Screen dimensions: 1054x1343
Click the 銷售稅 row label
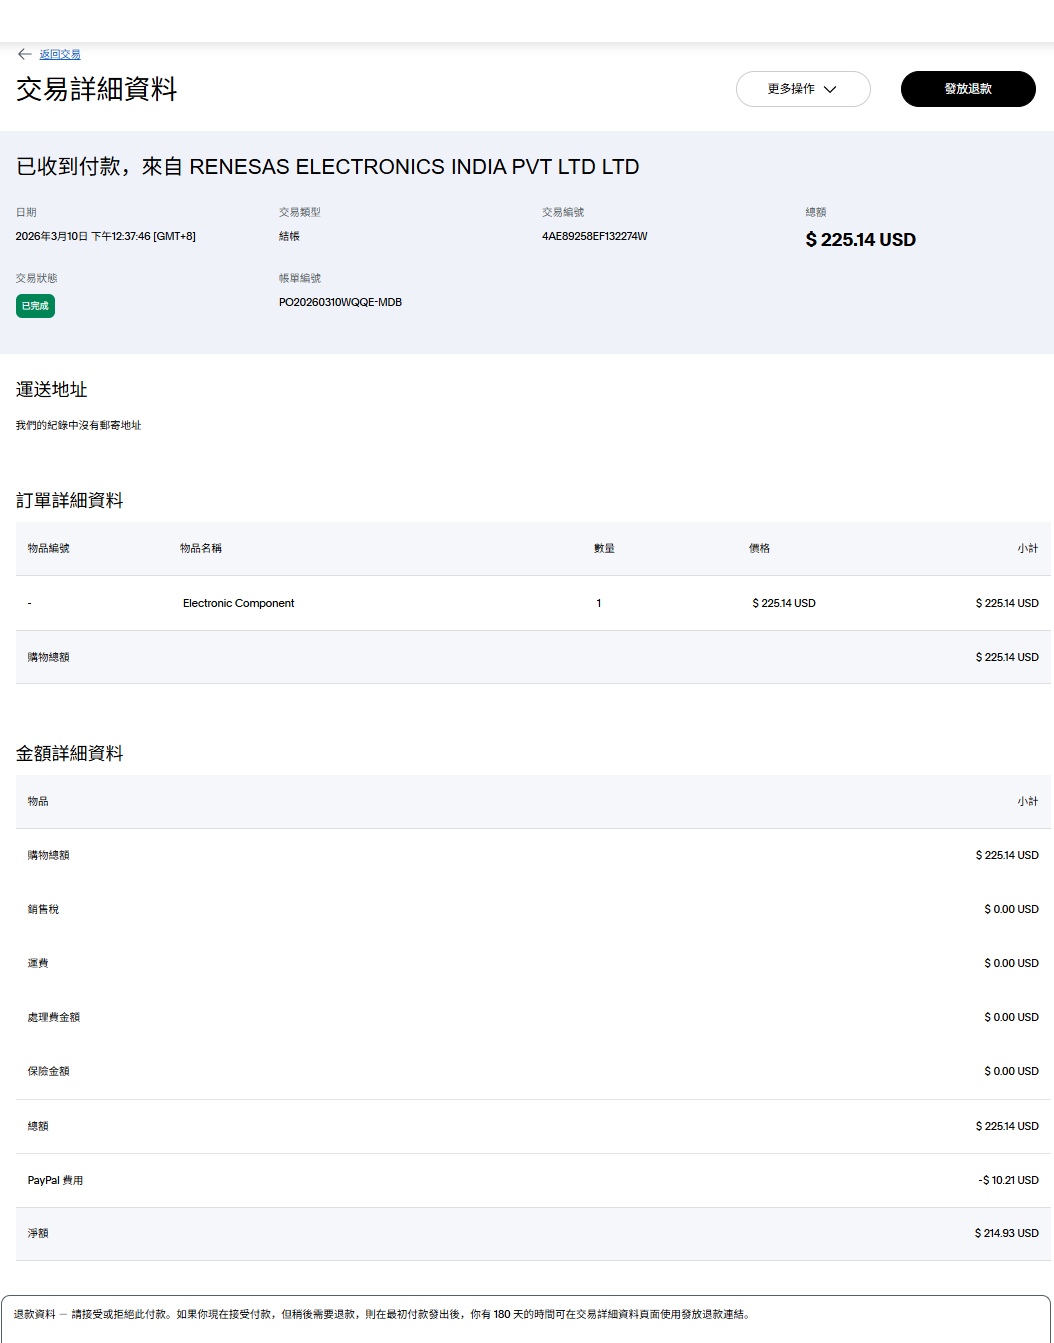pos(43,909)
